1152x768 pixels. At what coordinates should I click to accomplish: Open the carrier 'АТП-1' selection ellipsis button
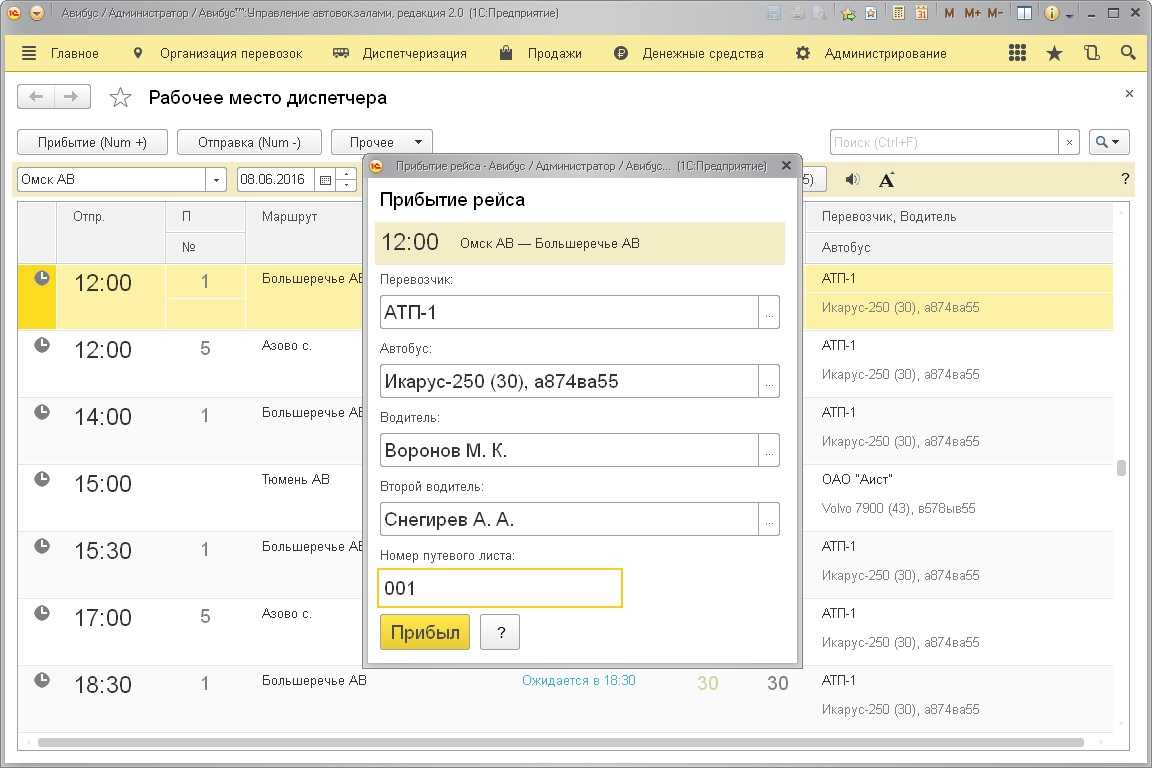(769, 313)
